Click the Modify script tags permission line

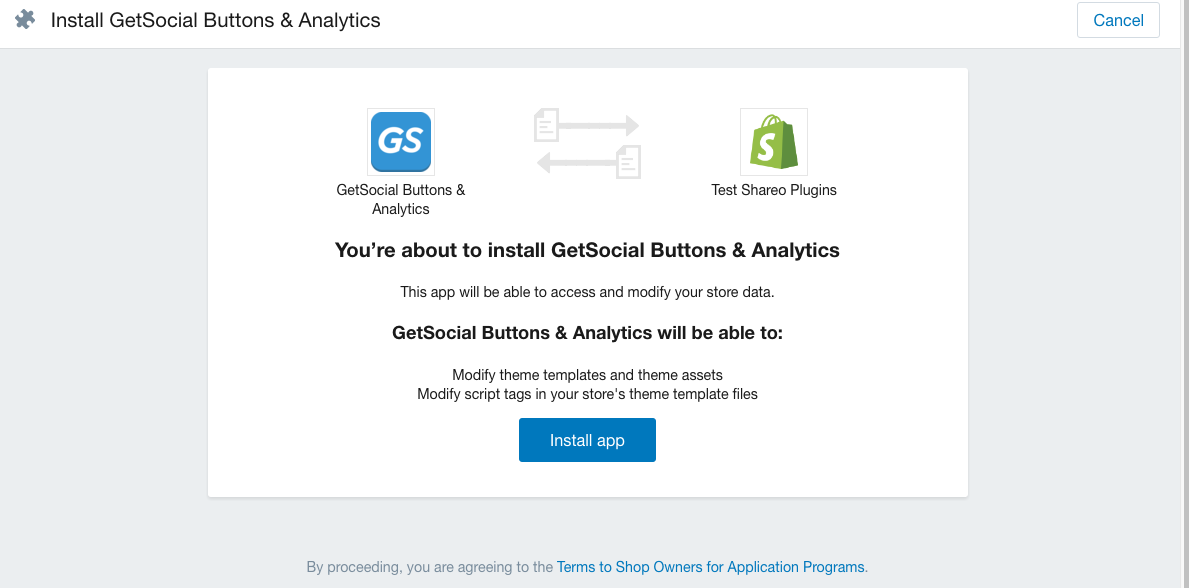click(x=588, y=395)
